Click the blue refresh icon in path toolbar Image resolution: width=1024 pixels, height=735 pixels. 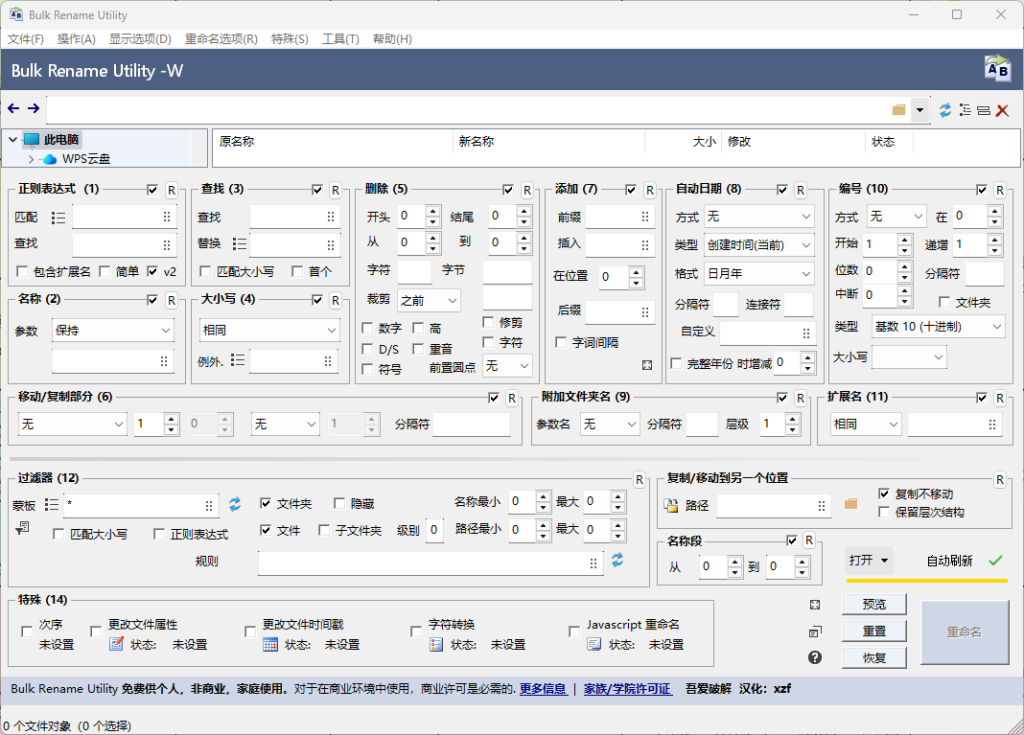(945, 110)
